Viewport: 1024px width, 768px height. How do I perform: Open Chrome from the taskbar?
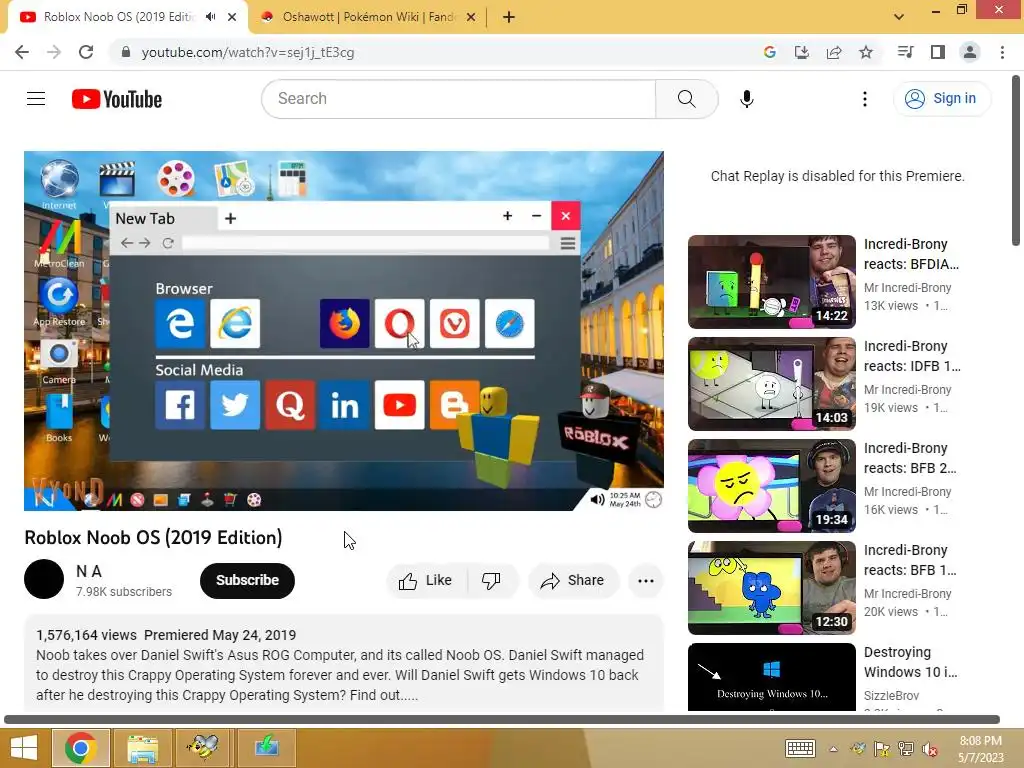[81, 748]
